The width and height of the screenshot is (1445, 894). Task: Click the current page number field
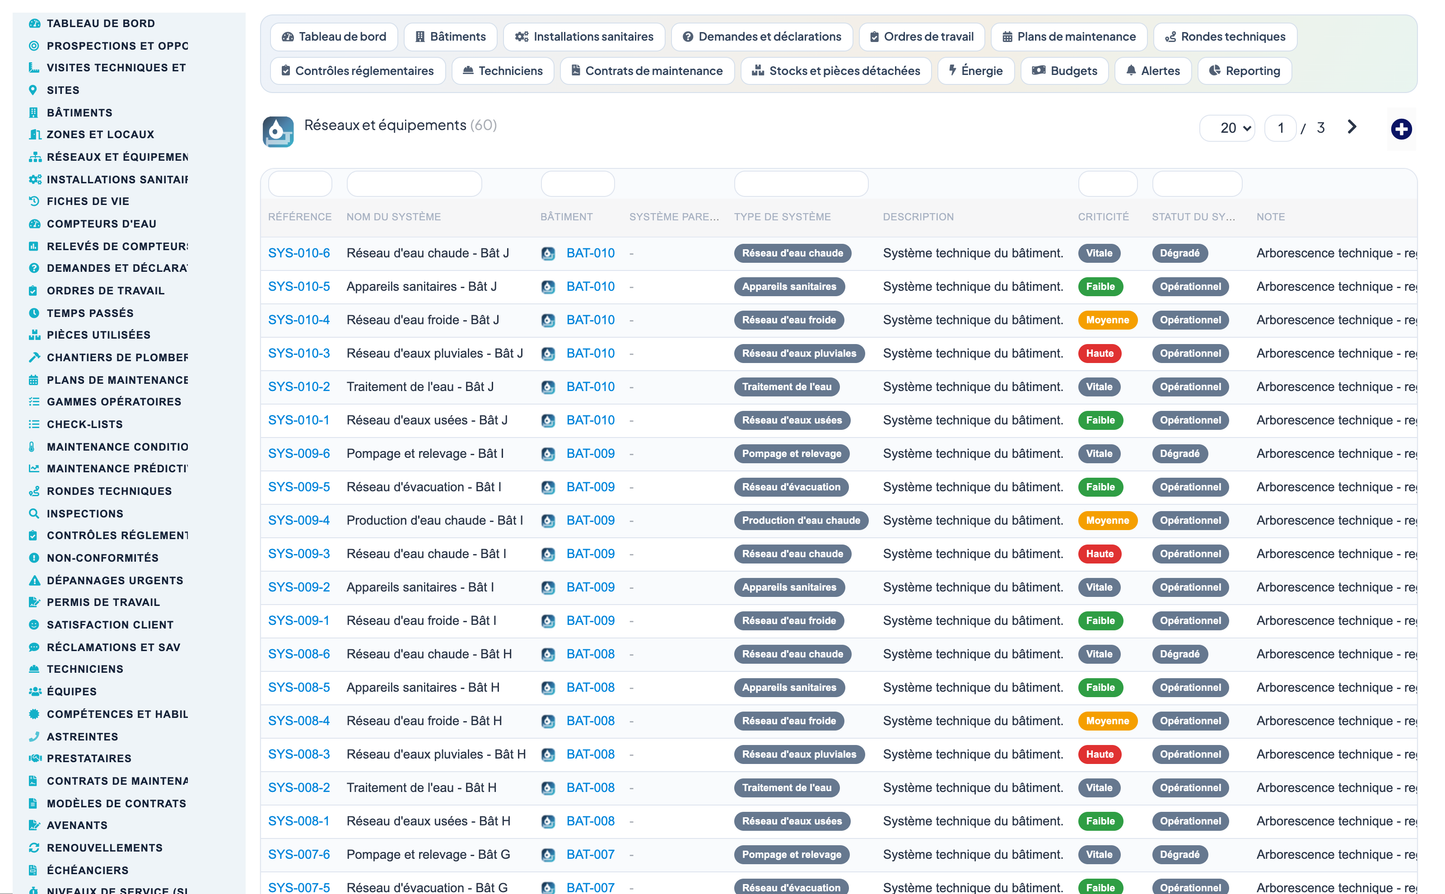[x=1280, y=128]
